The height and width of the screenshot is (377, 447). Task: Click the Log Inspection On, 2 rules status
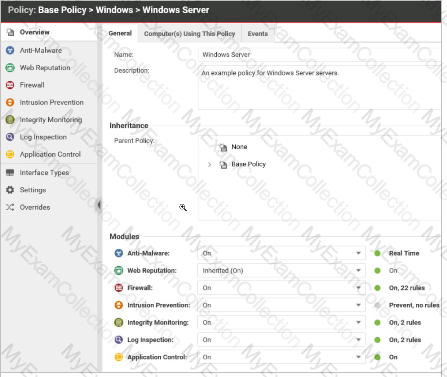pyautogui.click(x=405, y=340)
